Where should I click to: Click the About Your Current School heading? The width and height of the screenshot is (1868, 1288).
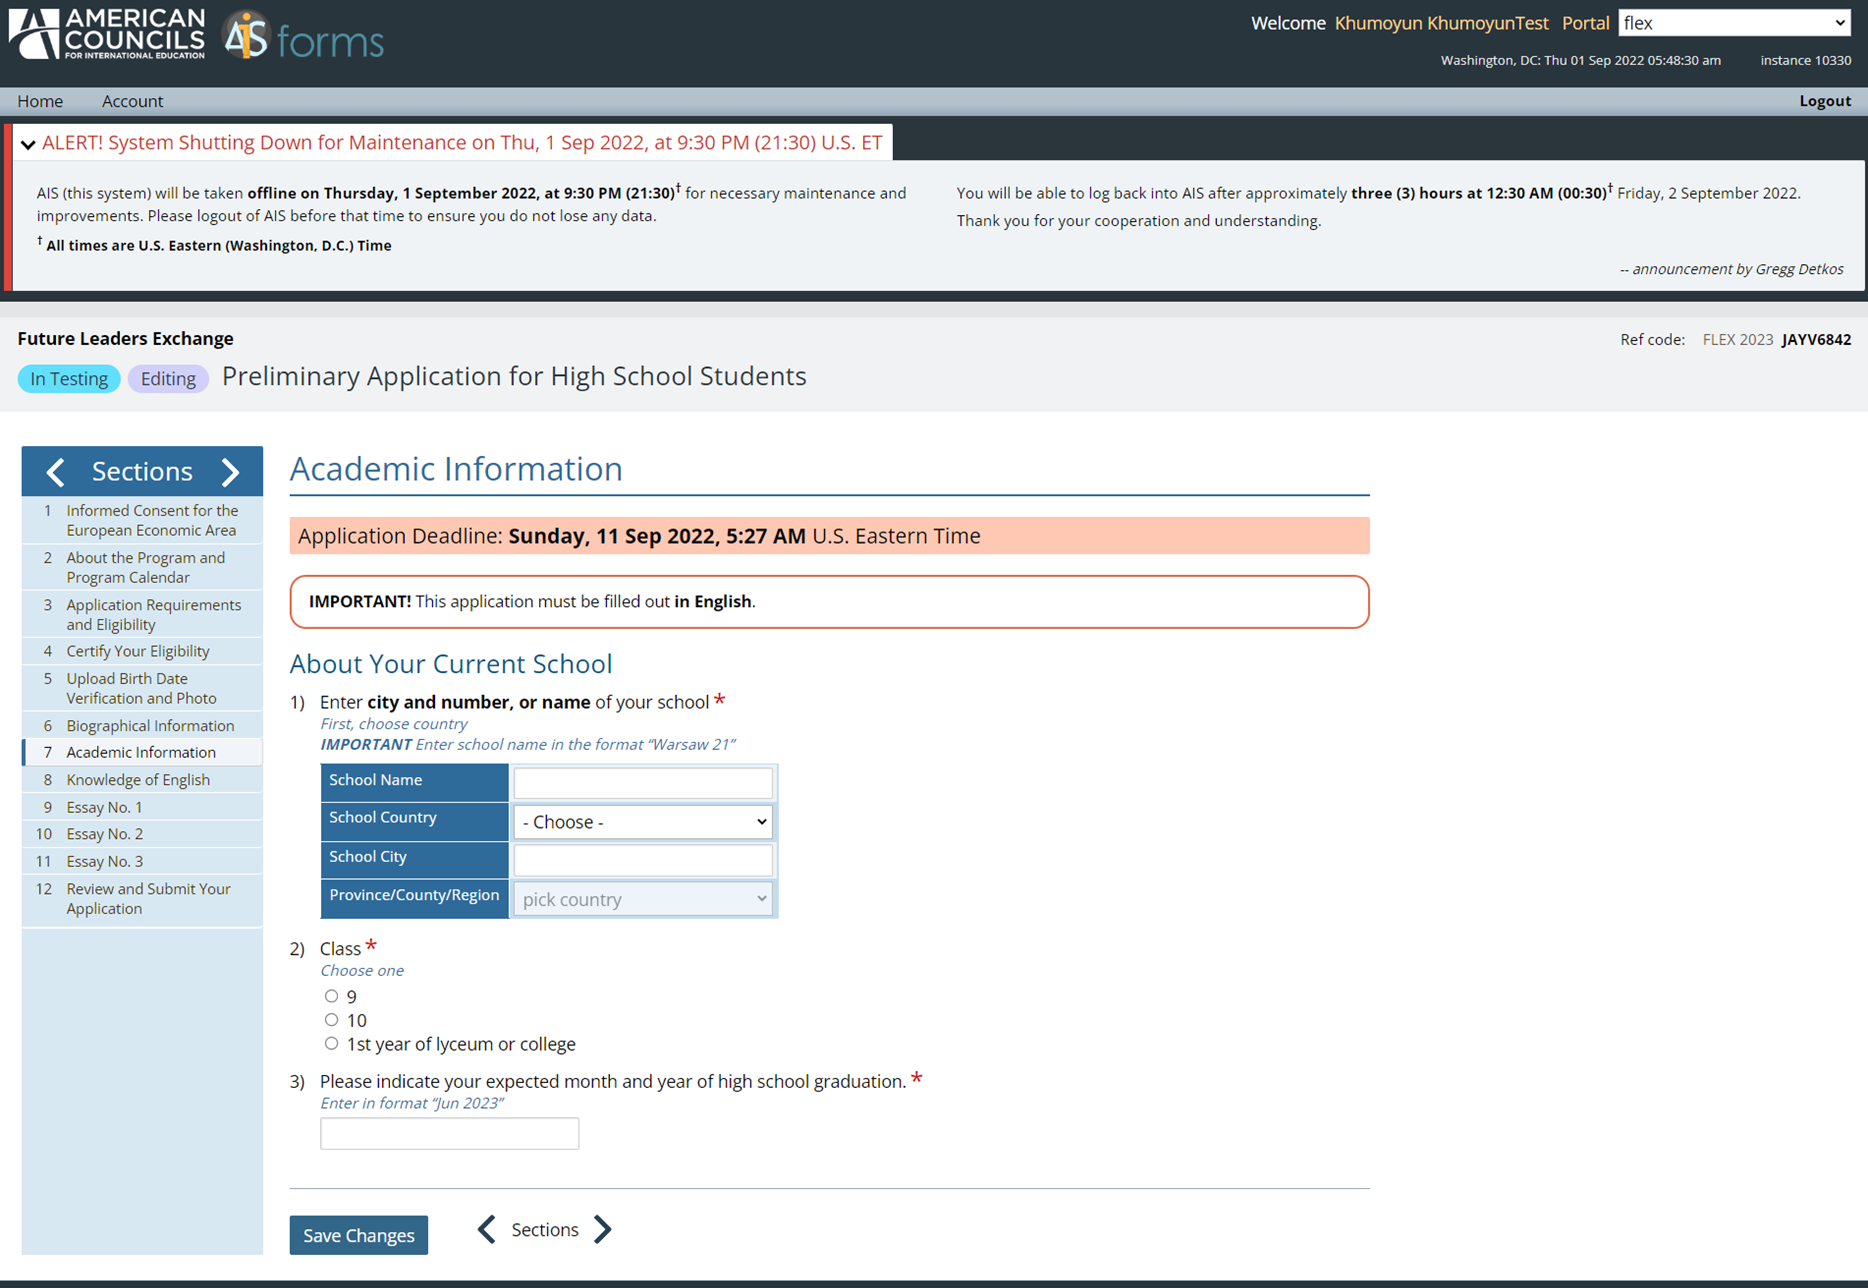coord(451,664)
